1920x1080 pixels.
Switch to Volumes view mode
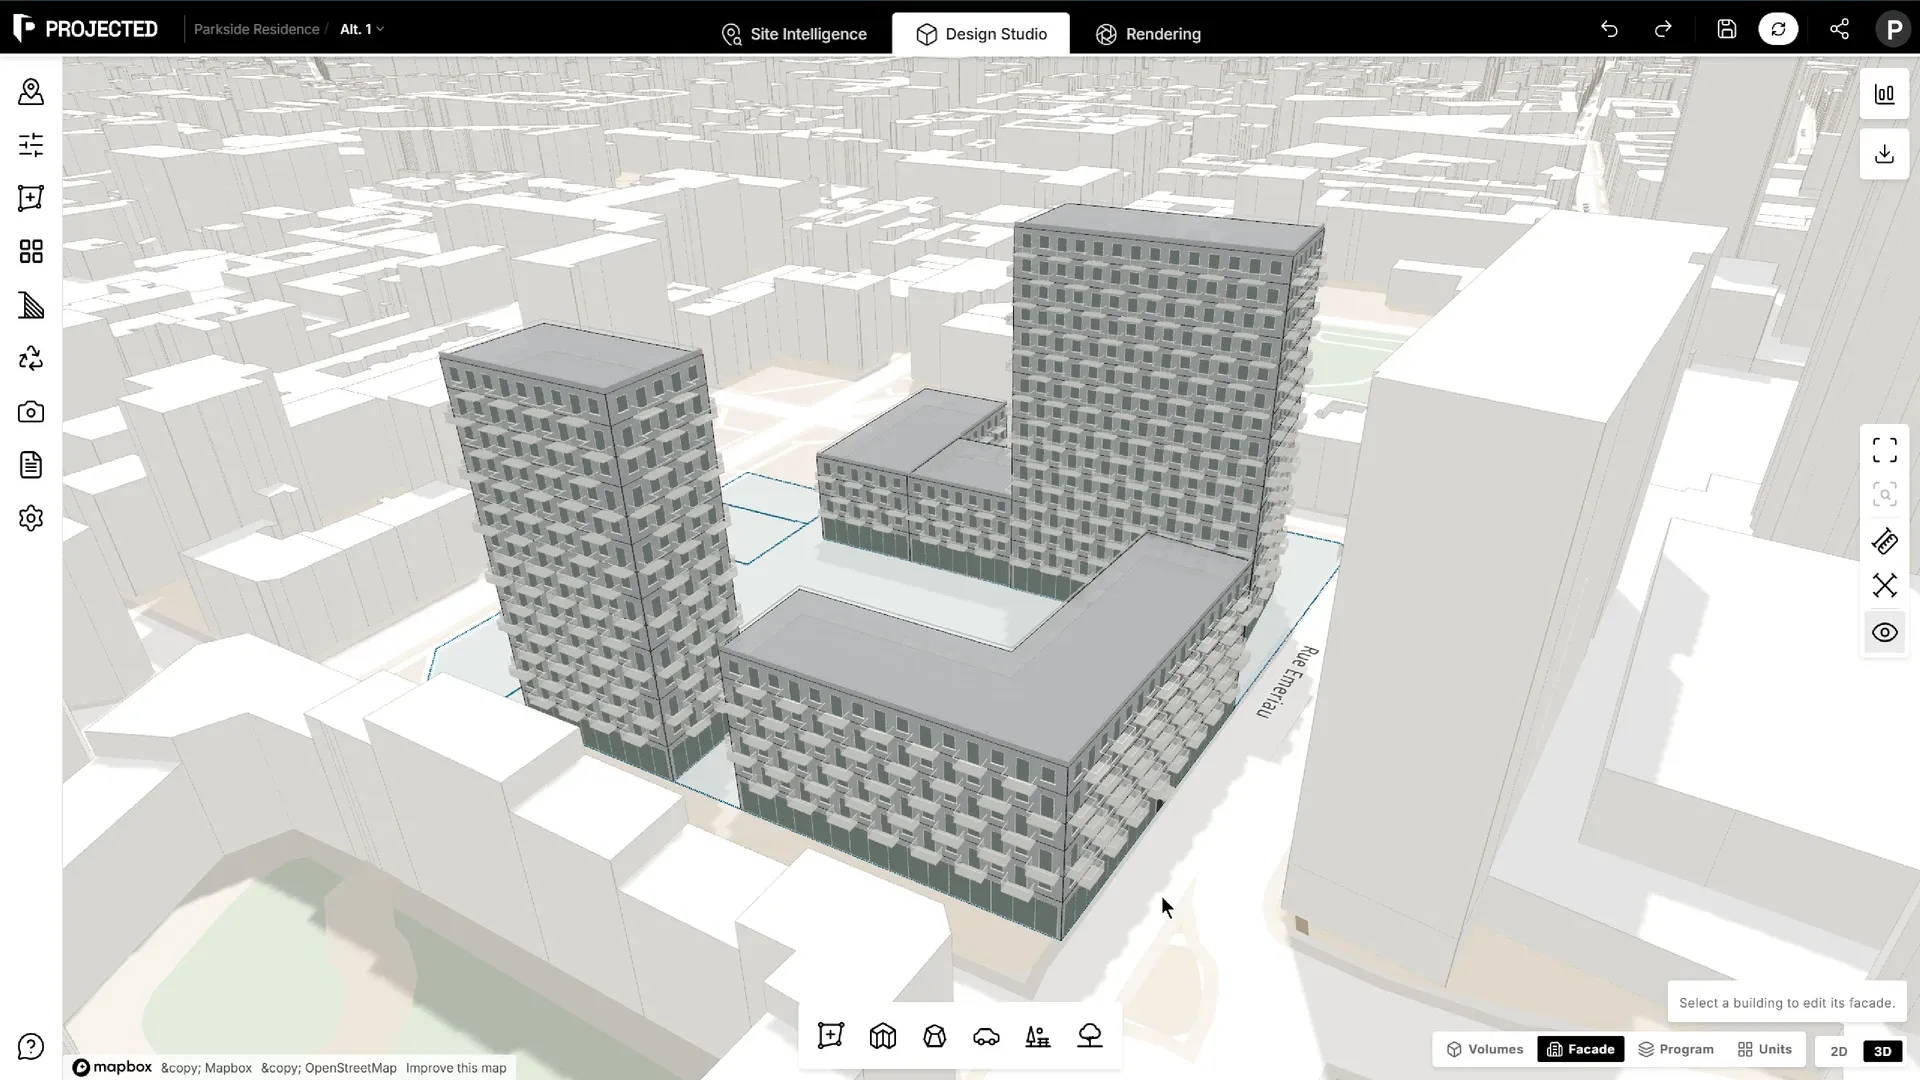(x=1485, y=1049)
